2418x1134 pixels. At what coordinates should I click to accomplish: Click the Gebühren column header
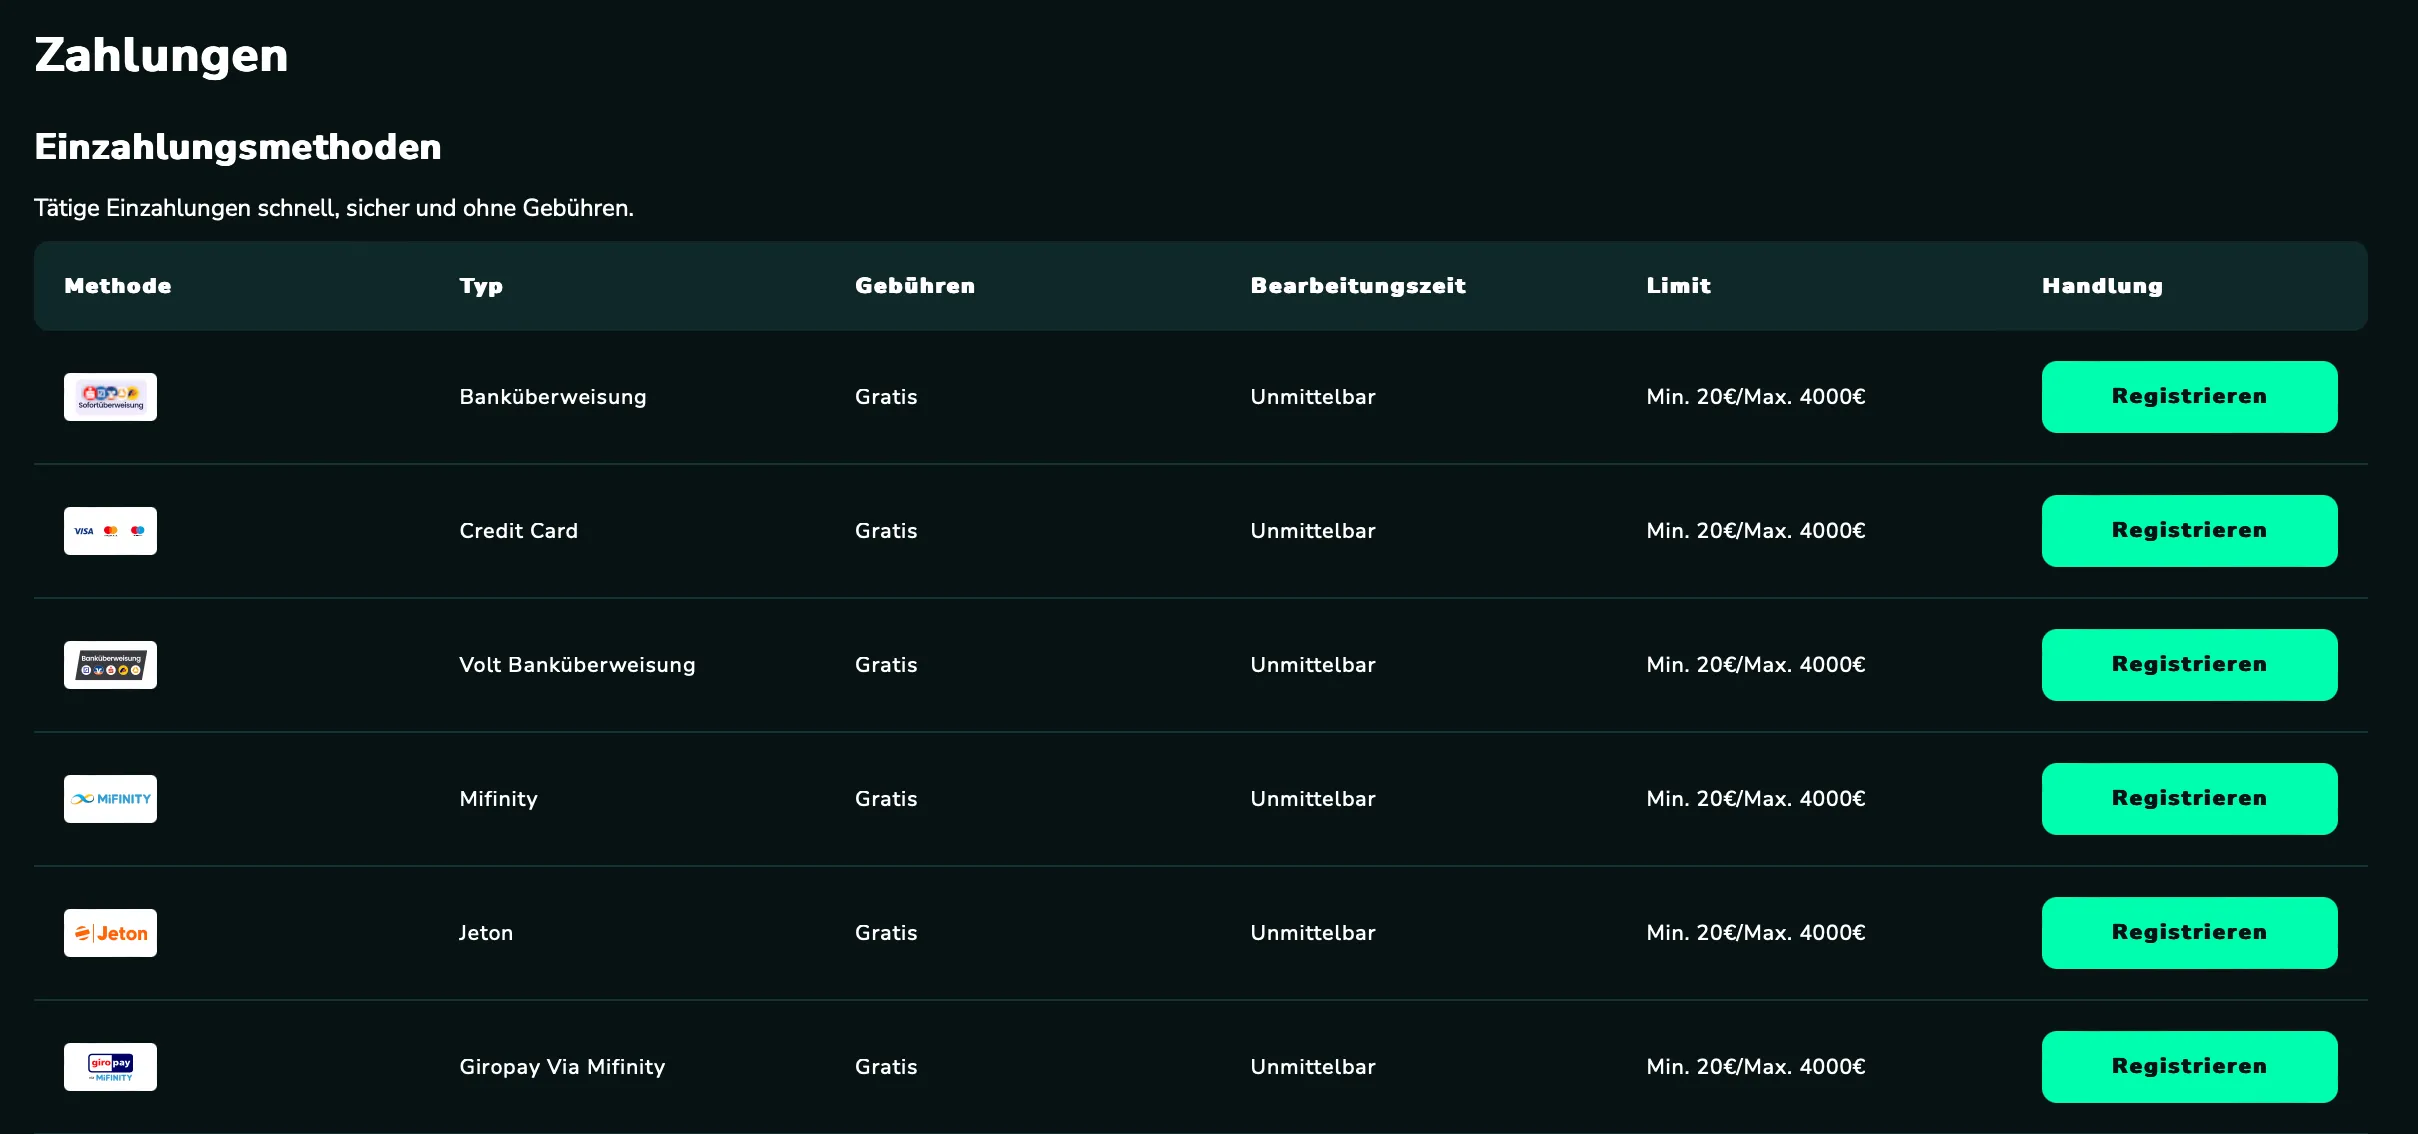click(914, 286)
